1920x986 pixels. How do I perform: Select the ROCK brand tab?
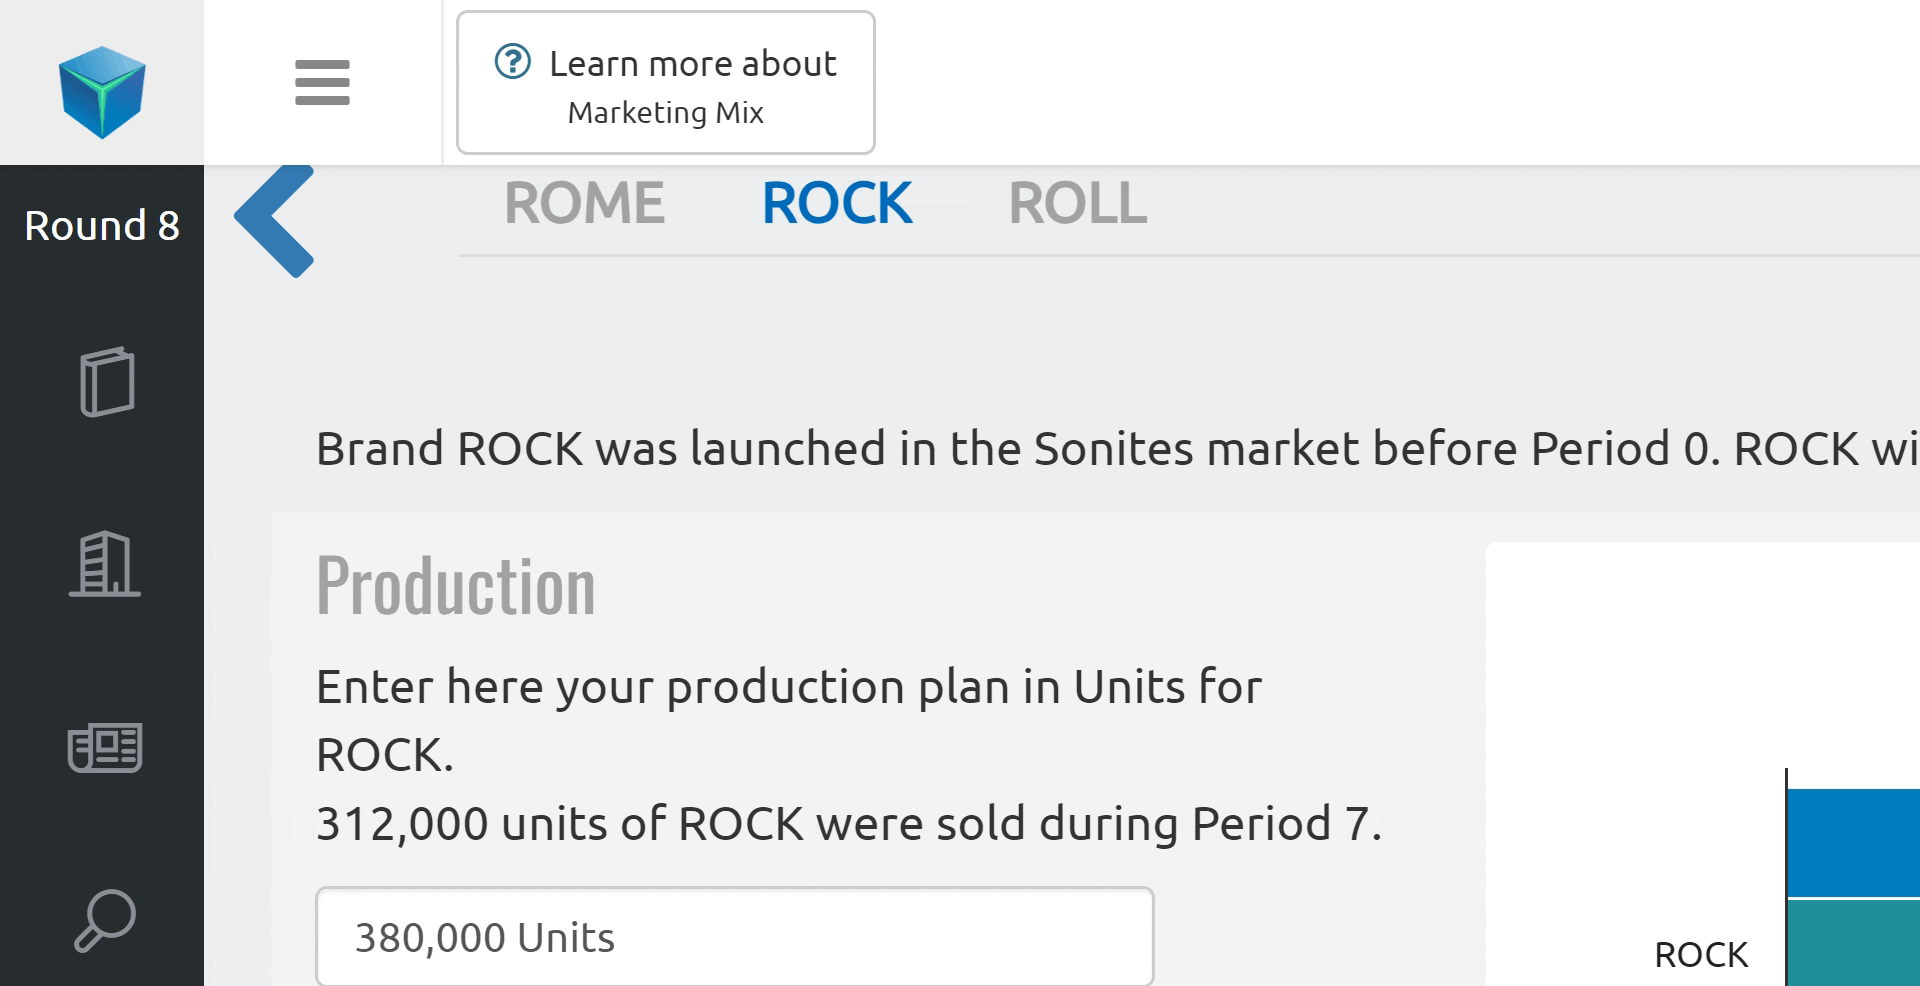tap(837, 203)
